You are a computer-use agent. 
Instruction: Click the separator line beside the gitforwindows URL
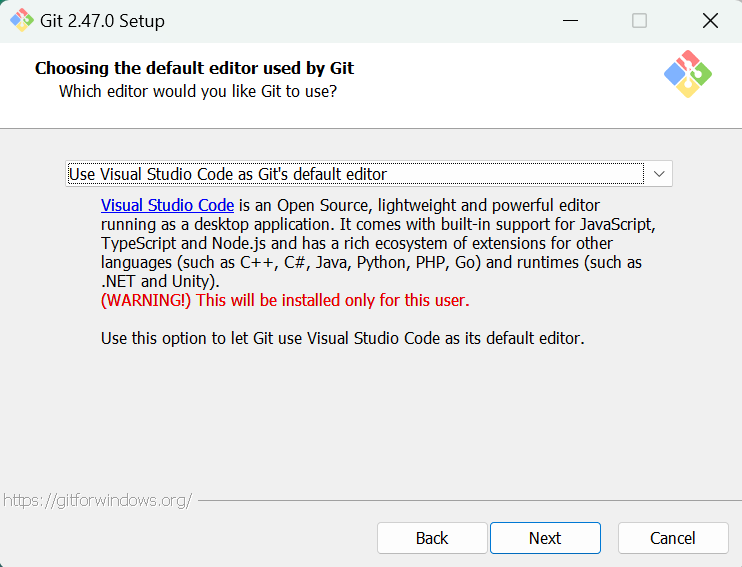click(x=469, y=500)
